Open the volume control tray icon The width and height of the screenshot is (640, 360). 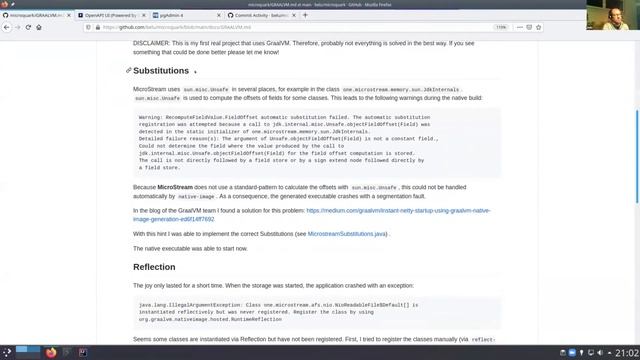pyautogui.click(x=600, y=353)
